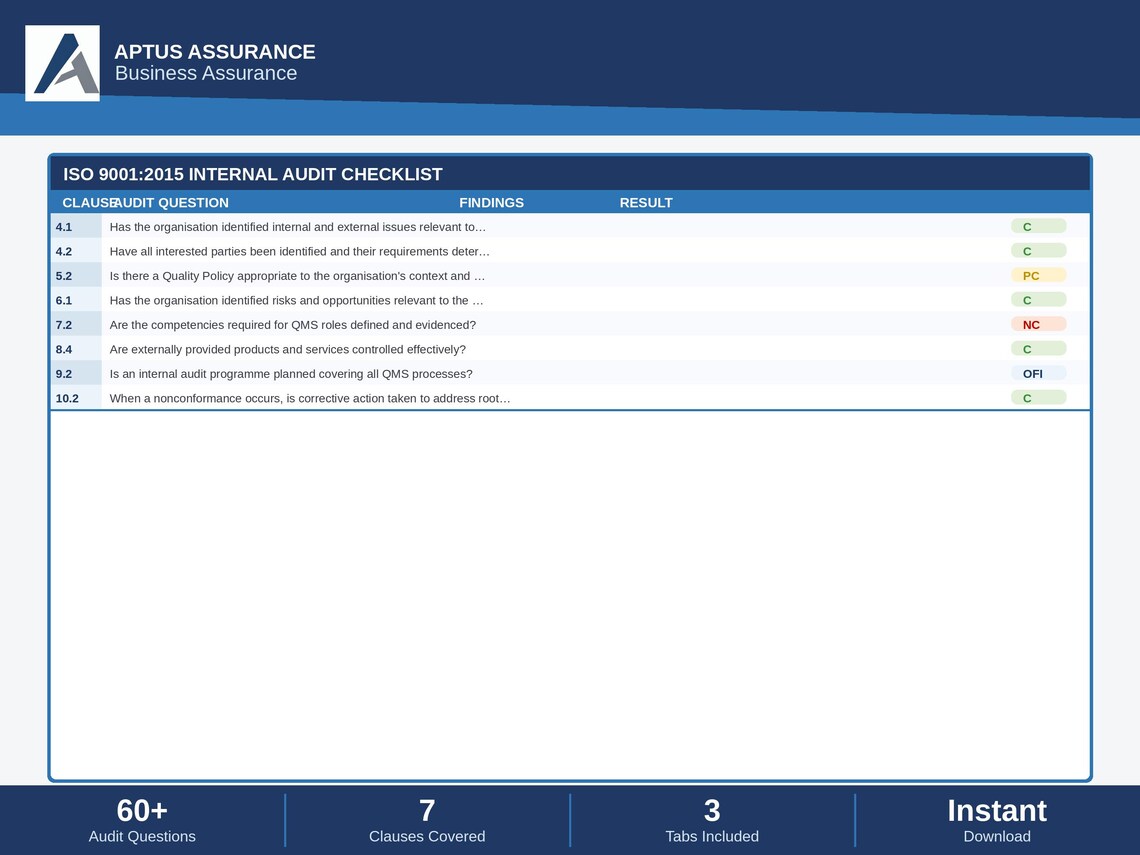Screen dimensions: 1140x855
Task: Click the AUDIT QUESTION column header
Action: coord(171,203)
